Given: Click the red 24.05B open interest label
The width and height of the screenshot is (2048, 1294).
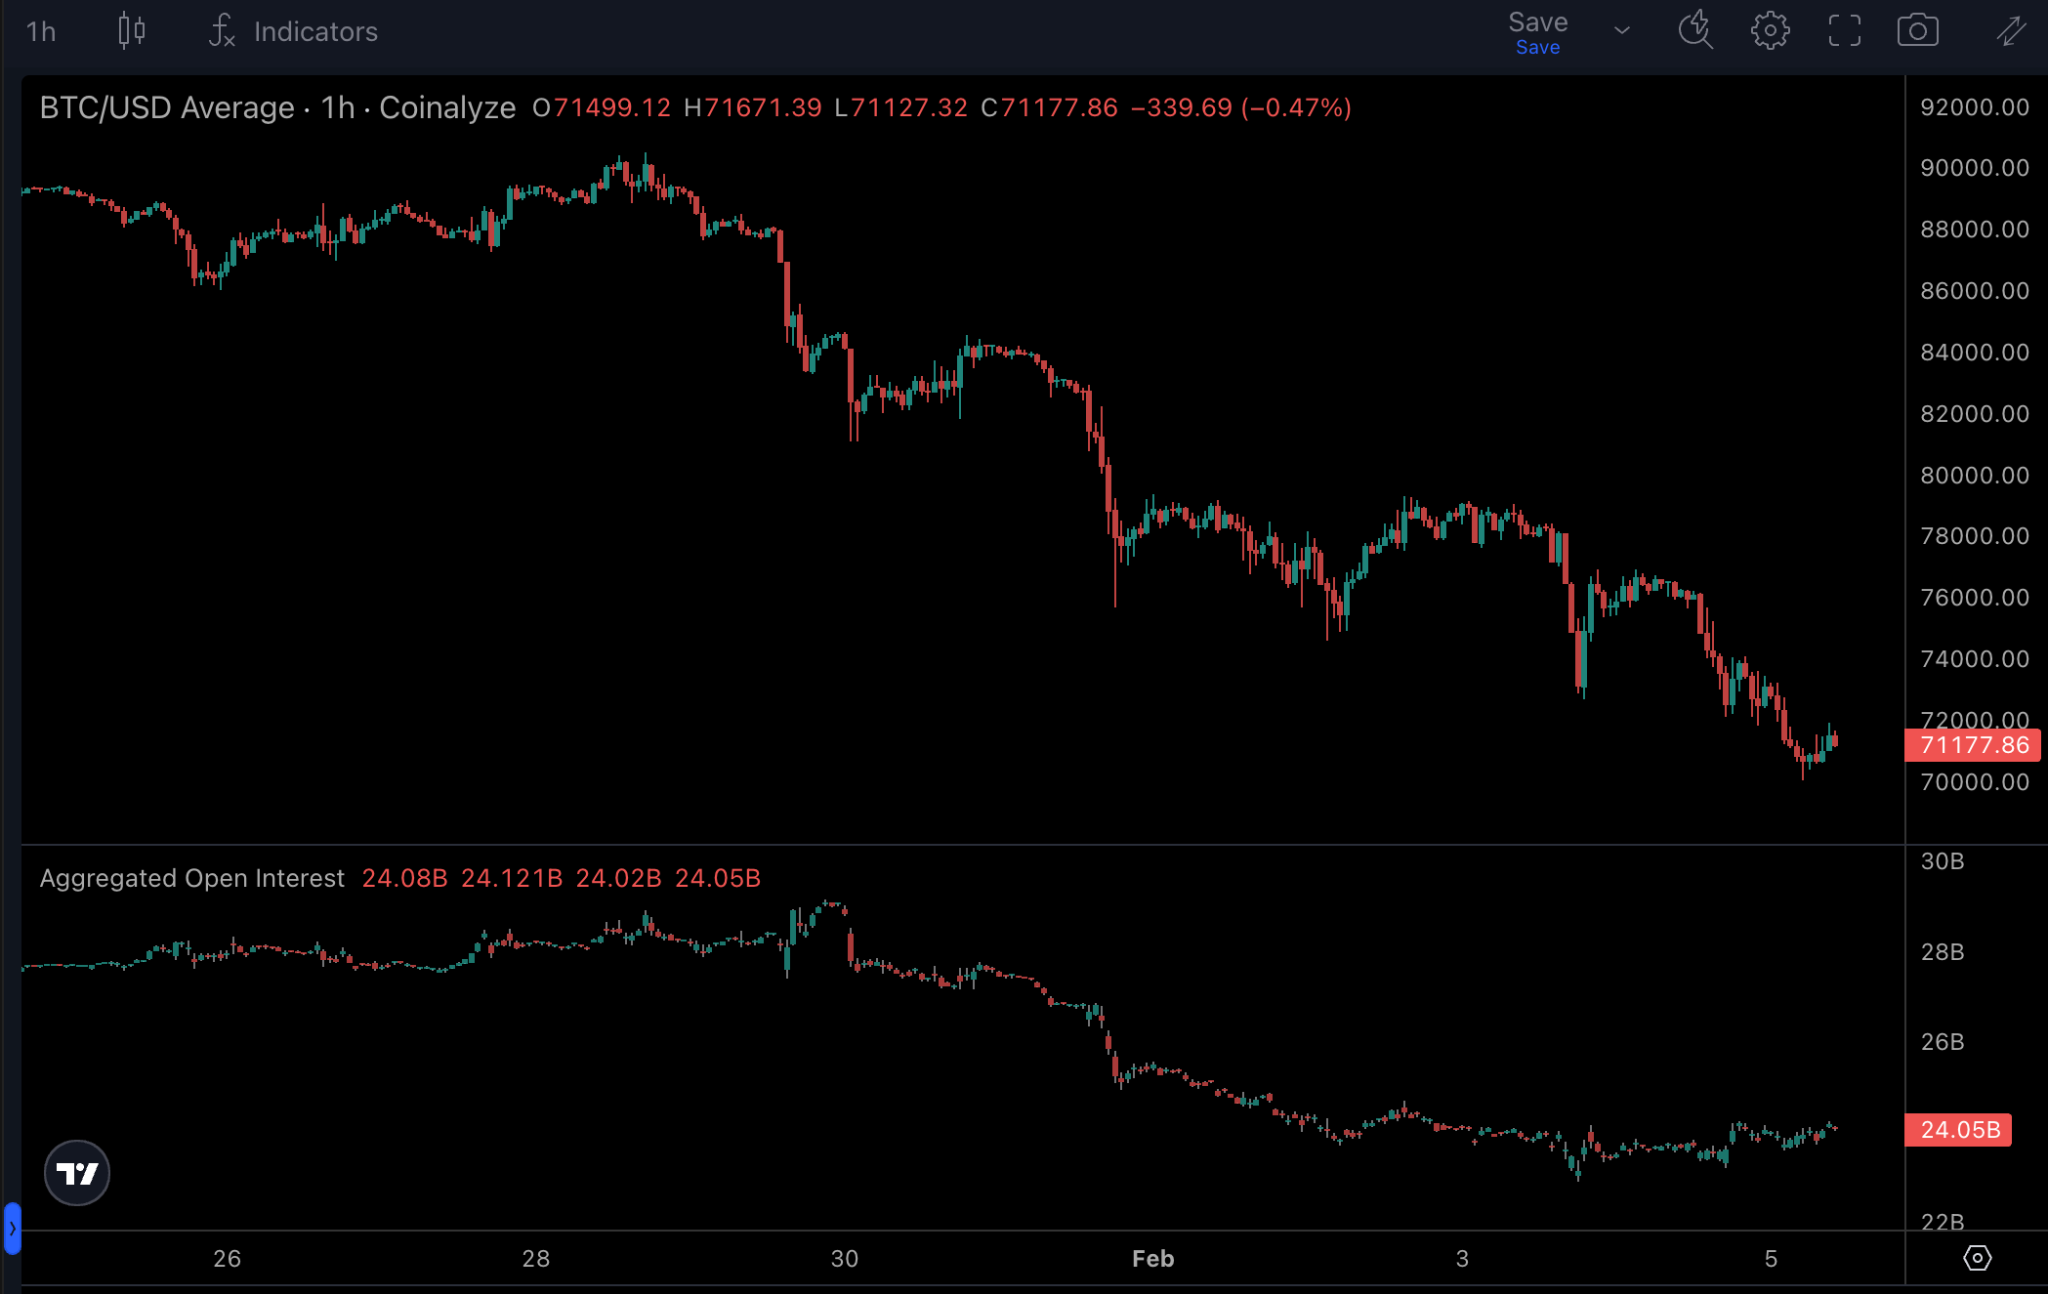Looking at the screenshot, I should 1959,1130.
